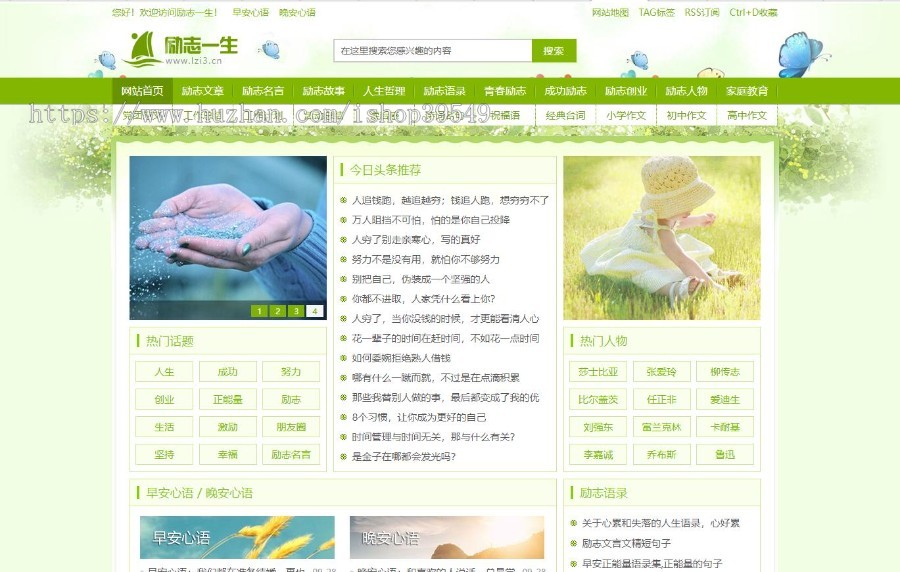This screenshot has width=900, height=572.
Task: Open the 青春励志 nav item
Action: (505, 91)
